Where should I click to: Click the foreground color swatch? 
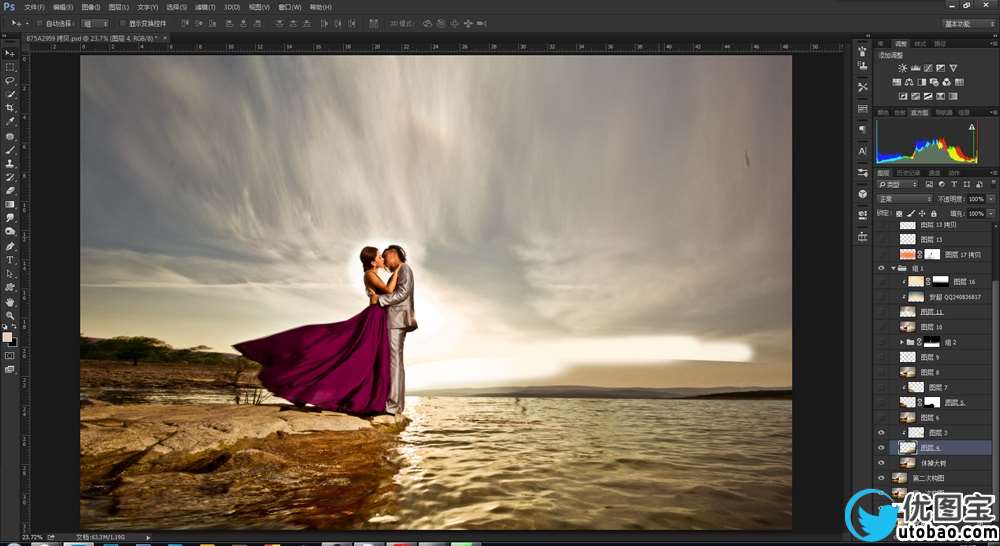point(7,337)
